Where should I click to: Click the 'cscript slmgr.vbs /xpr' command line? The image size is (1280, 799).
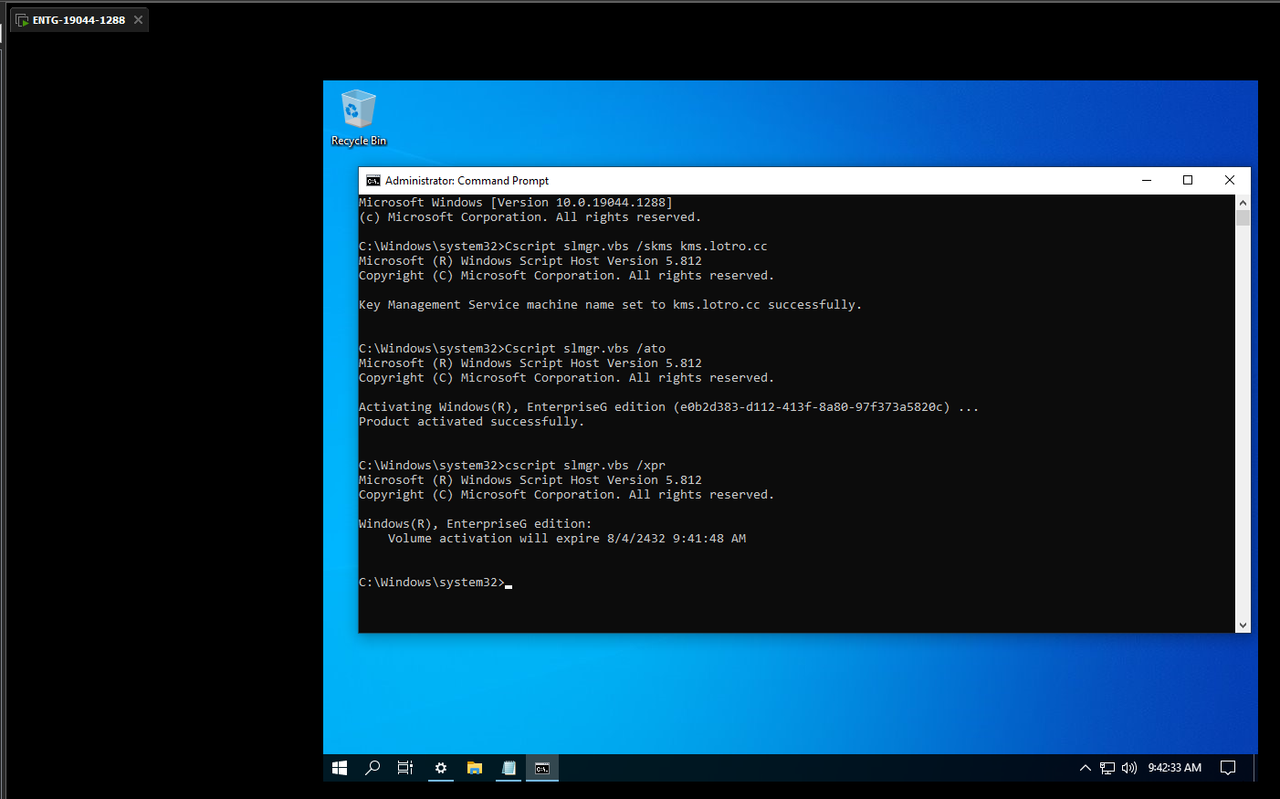point(585,466)
